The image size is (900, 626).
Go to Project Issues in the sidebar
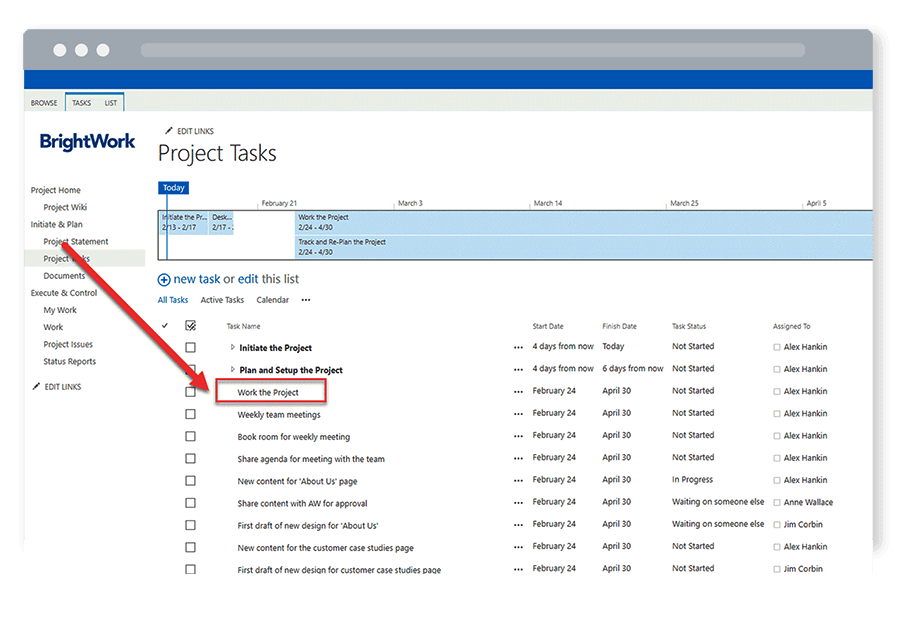pyautogui.click(x=68, y=344)
